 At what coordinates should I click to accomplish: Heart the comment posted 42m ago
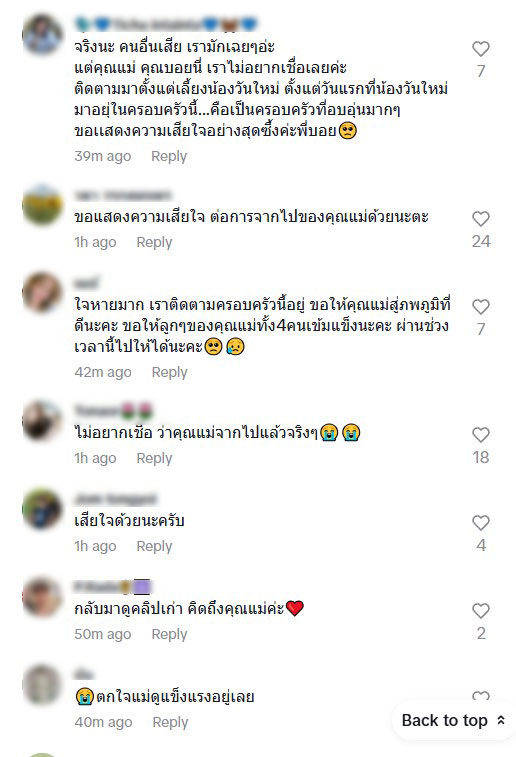[x=480, y=307]
